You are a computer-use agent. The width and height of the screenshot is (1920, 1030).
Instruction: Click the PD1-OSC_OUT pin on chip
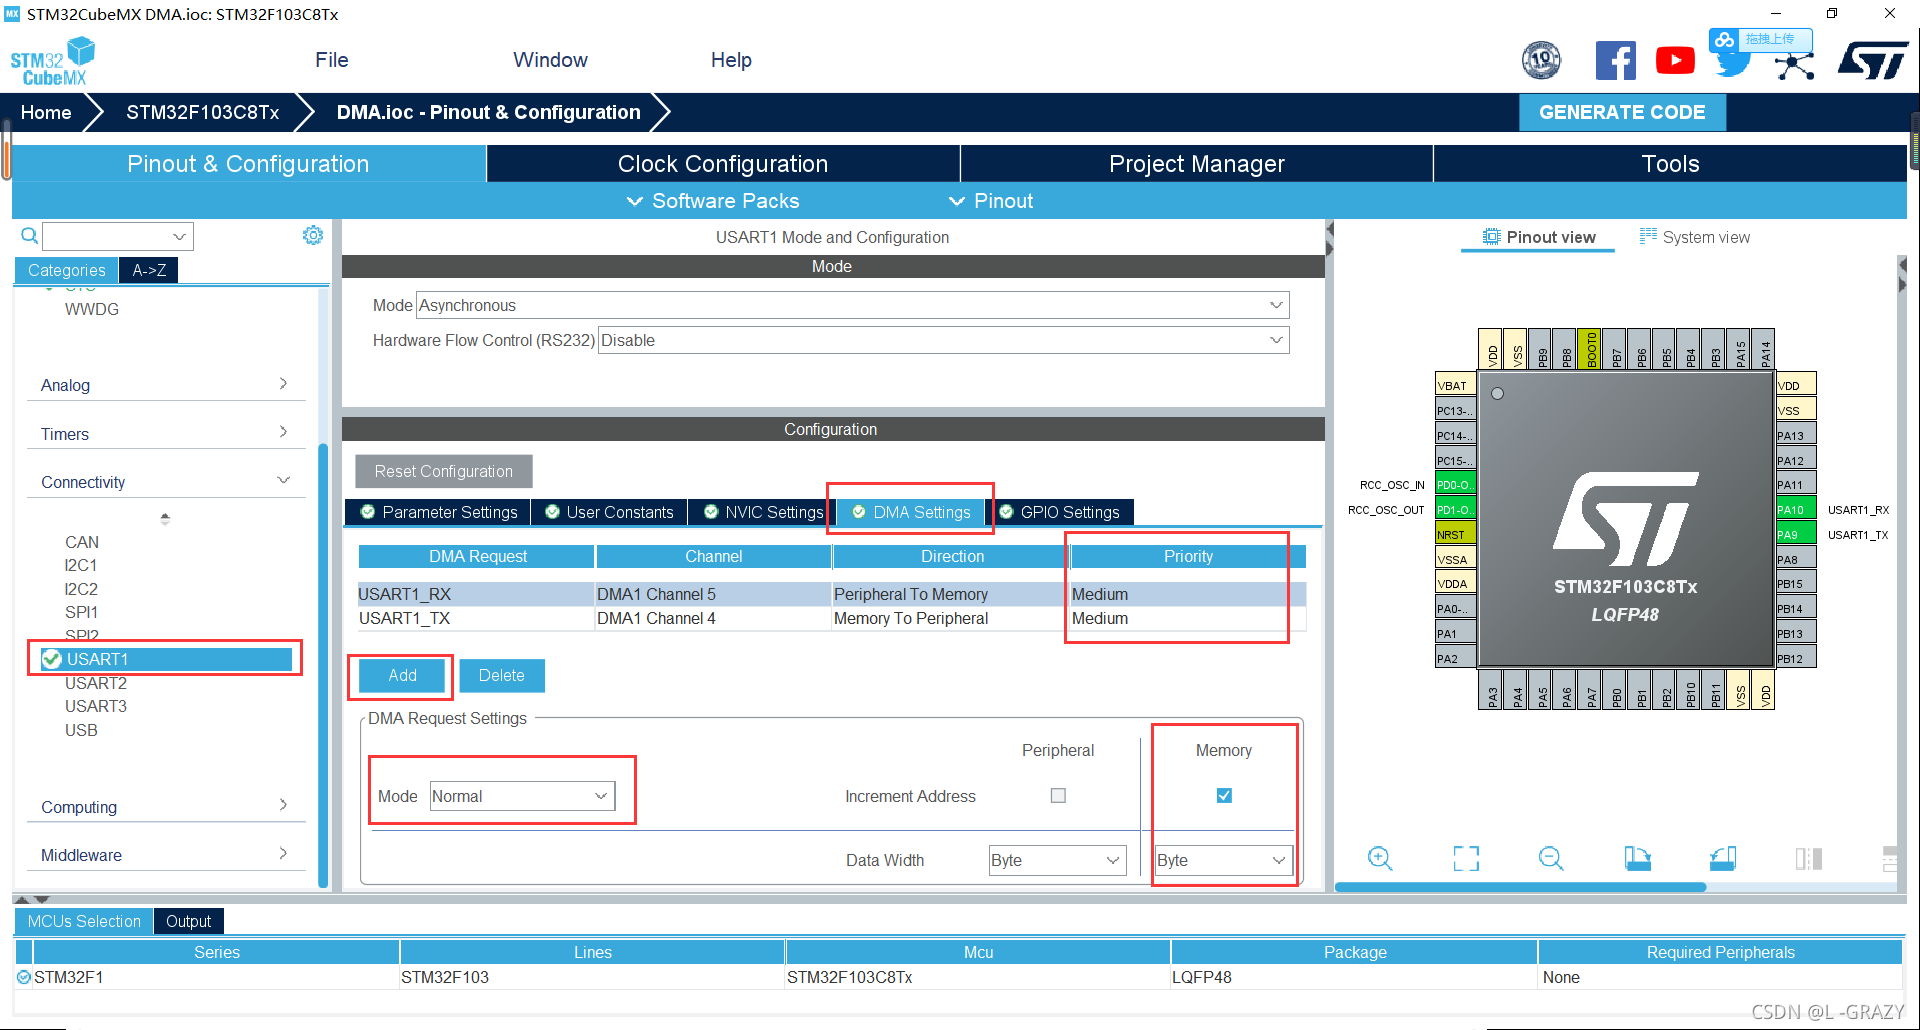1455,509
